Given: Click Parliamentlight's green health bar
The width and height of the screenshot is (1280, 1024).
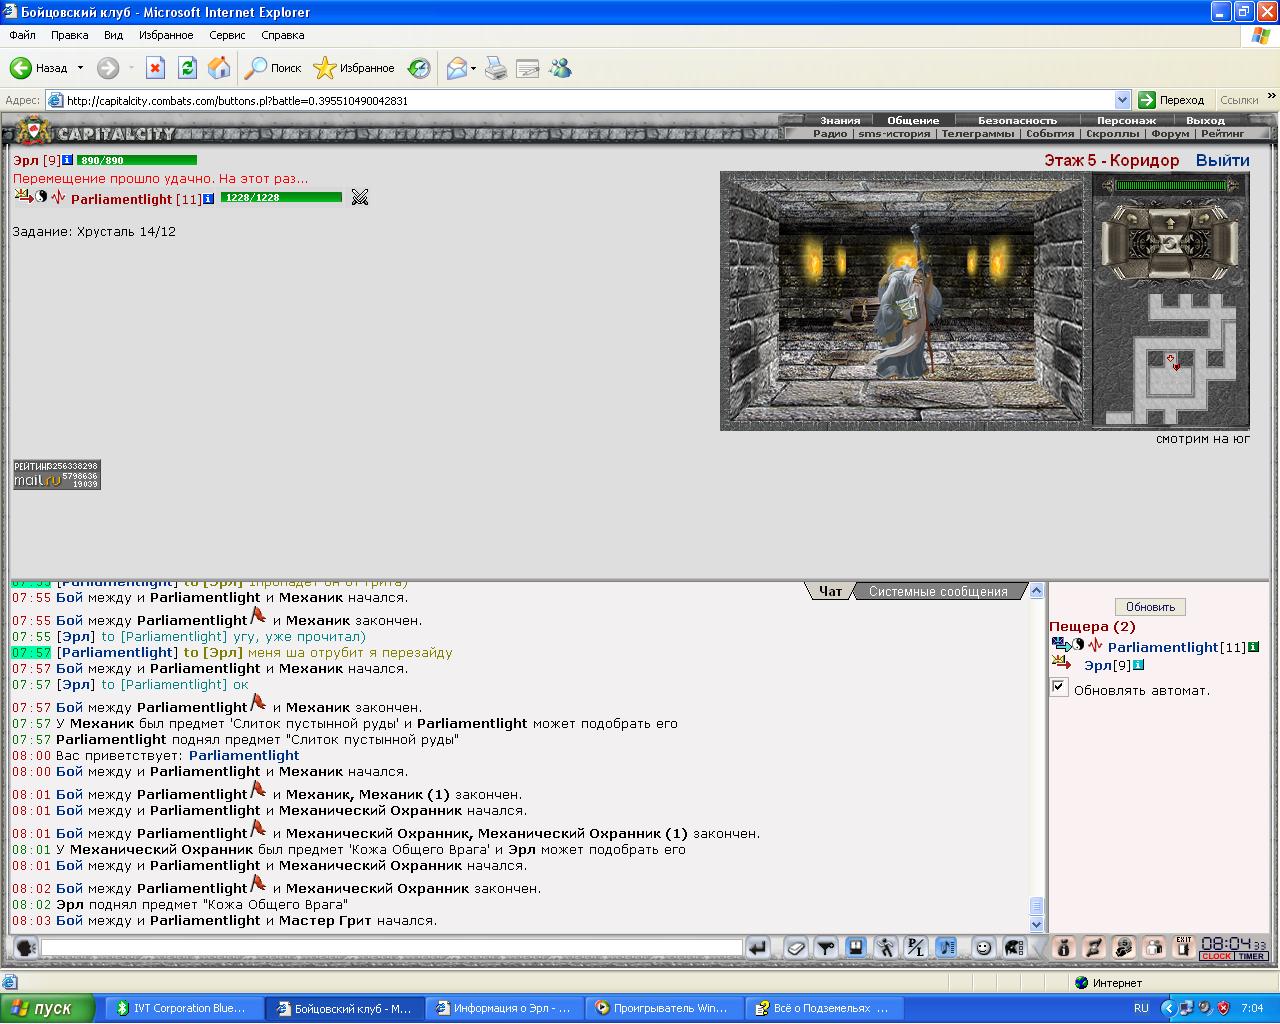Looking at the screenshot, I should pos(281,198).
